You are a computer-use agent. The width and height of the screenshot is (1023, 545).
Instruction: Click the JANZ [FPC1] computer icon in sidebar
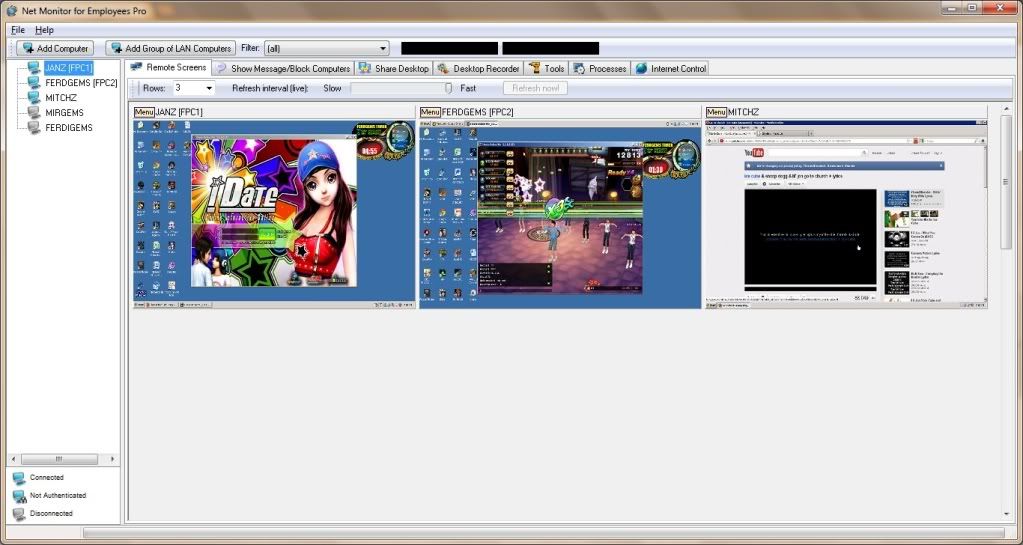(34, 68)
